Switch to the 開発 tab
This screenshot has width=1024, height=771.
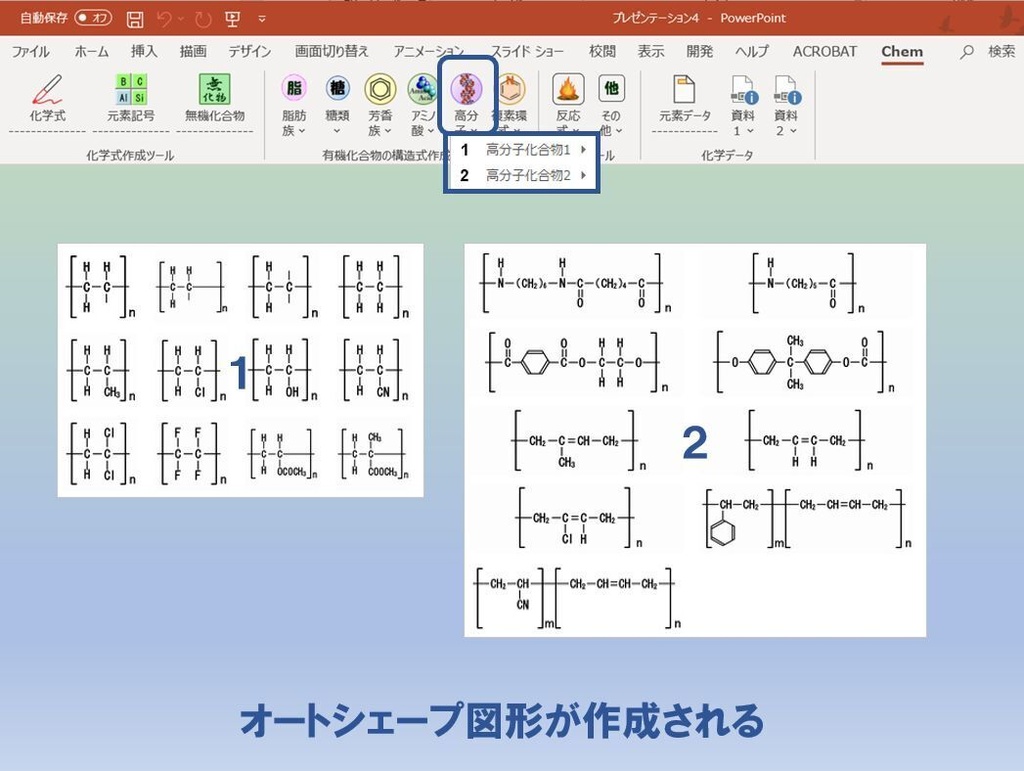coord(699,51)
